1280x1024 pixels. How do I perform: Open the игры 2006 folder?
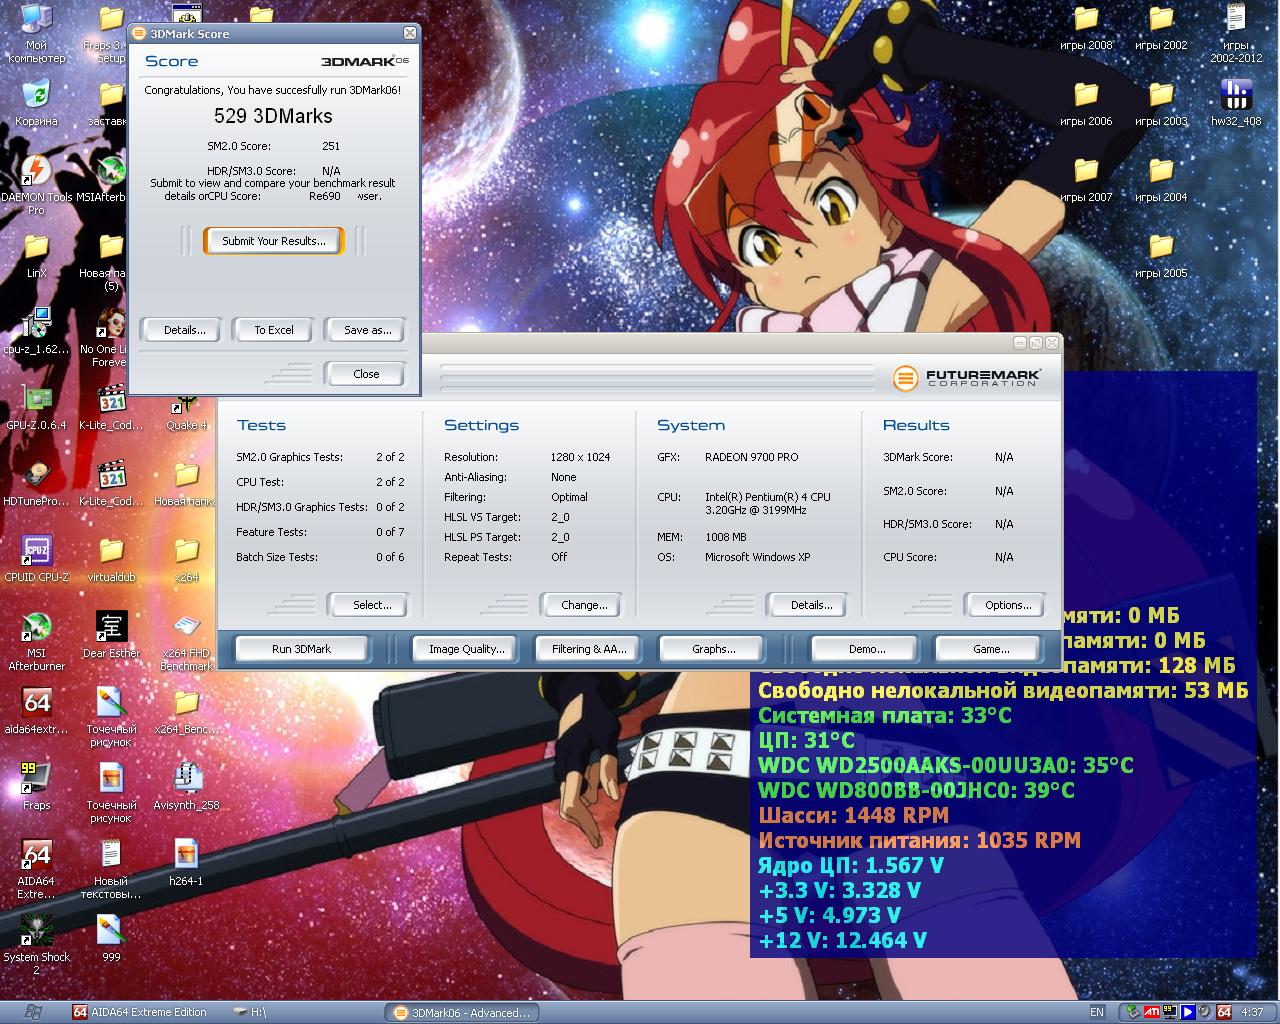pyautogui.click(x=1086, y=103)
